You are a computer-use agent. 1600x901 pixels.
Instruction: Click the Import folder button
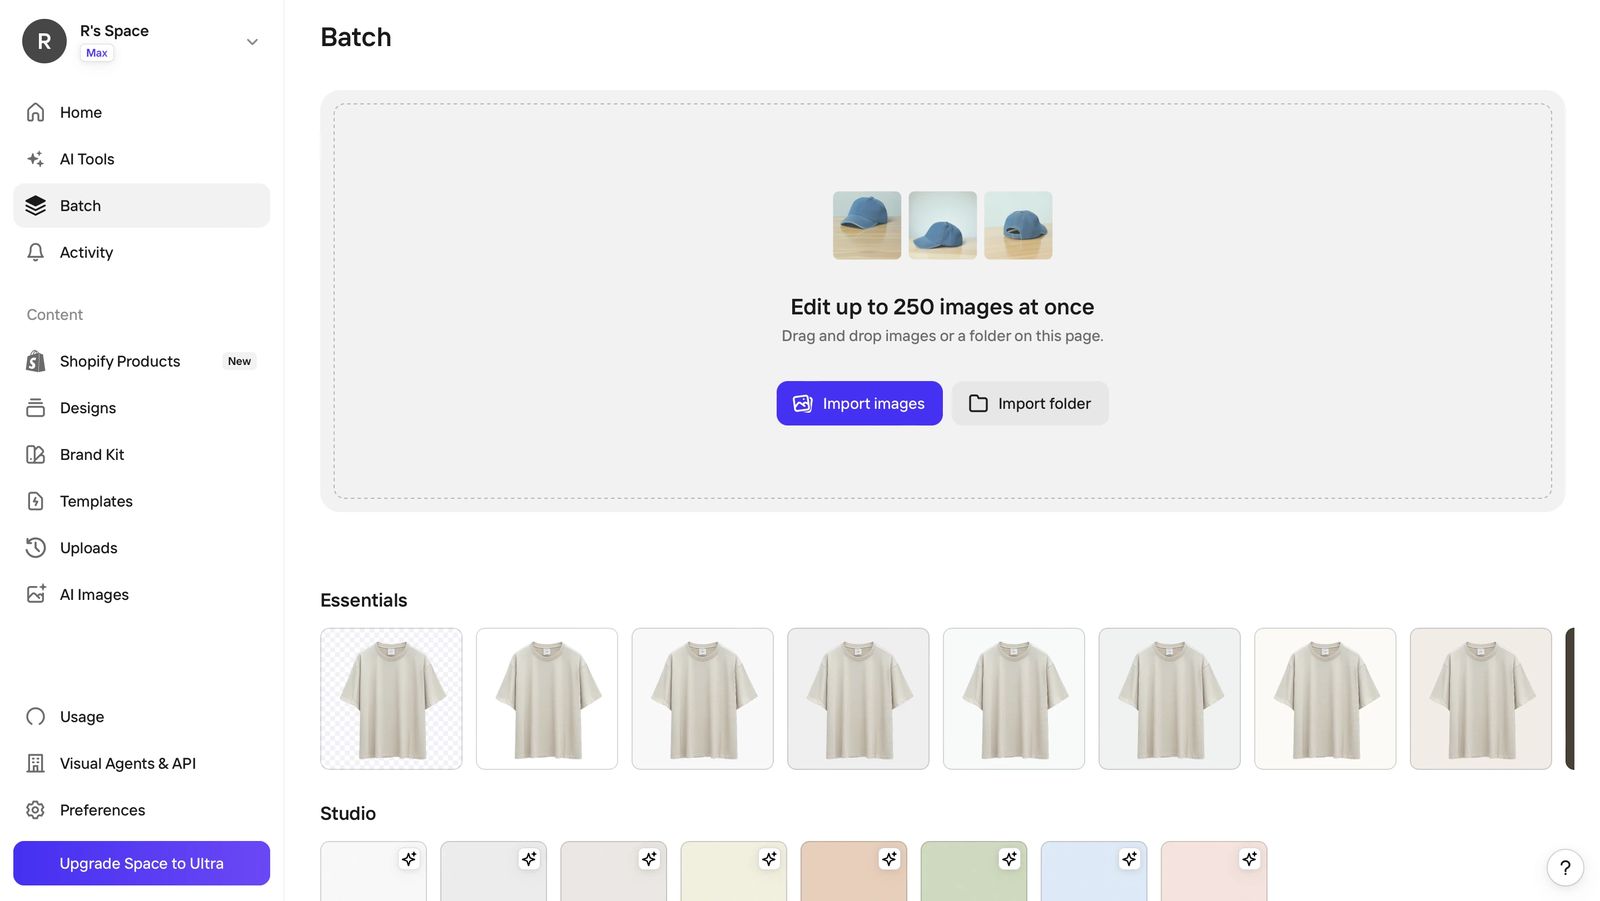coord(1030,403)
